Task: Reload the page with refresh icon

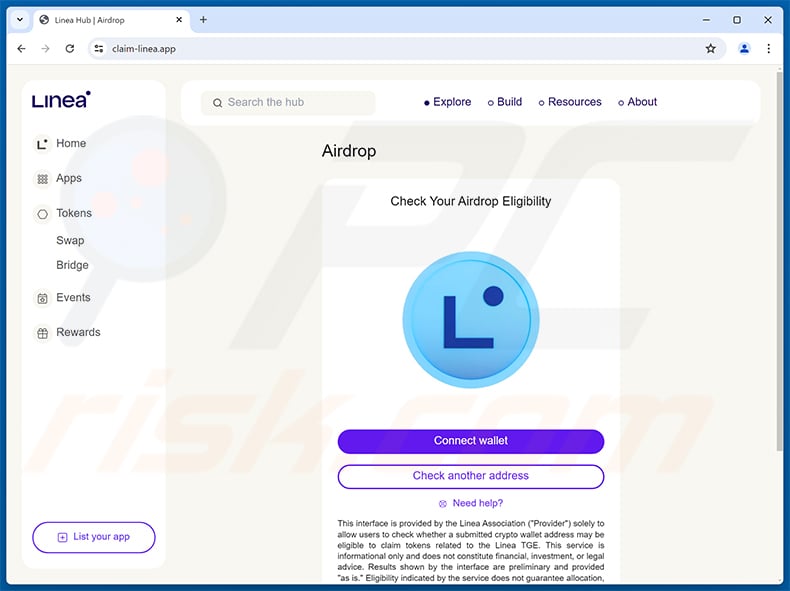Action: (x=70, y=49)
